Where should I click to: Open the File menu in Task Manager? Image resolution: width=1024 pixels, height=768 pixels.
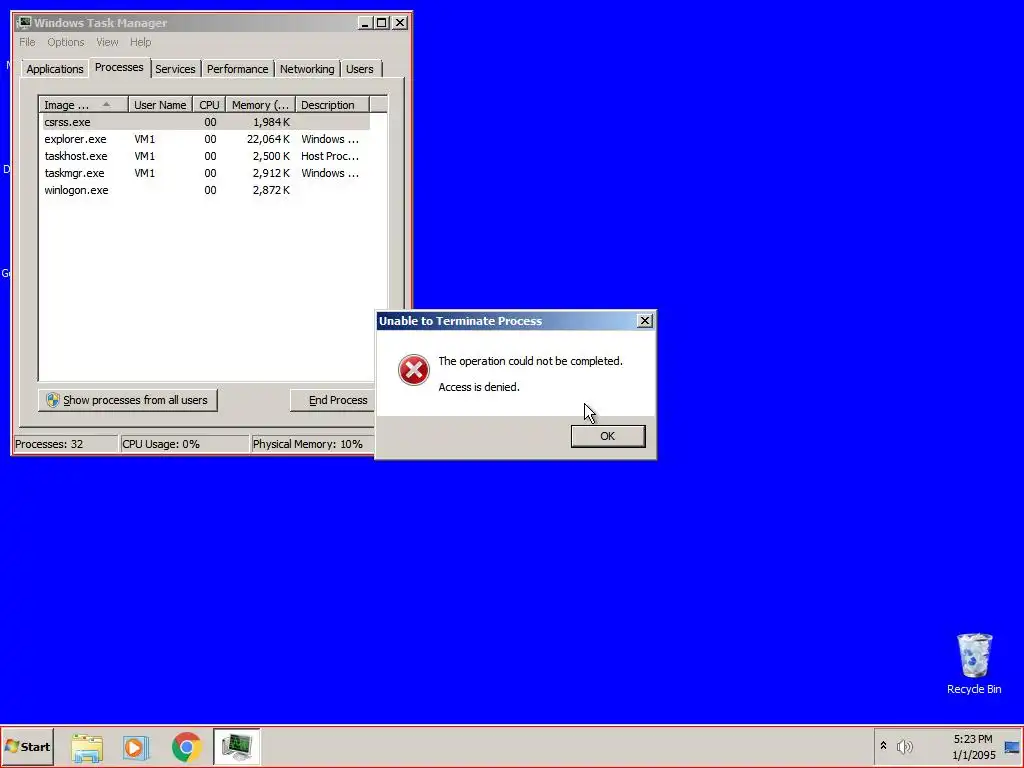[27, 42]
